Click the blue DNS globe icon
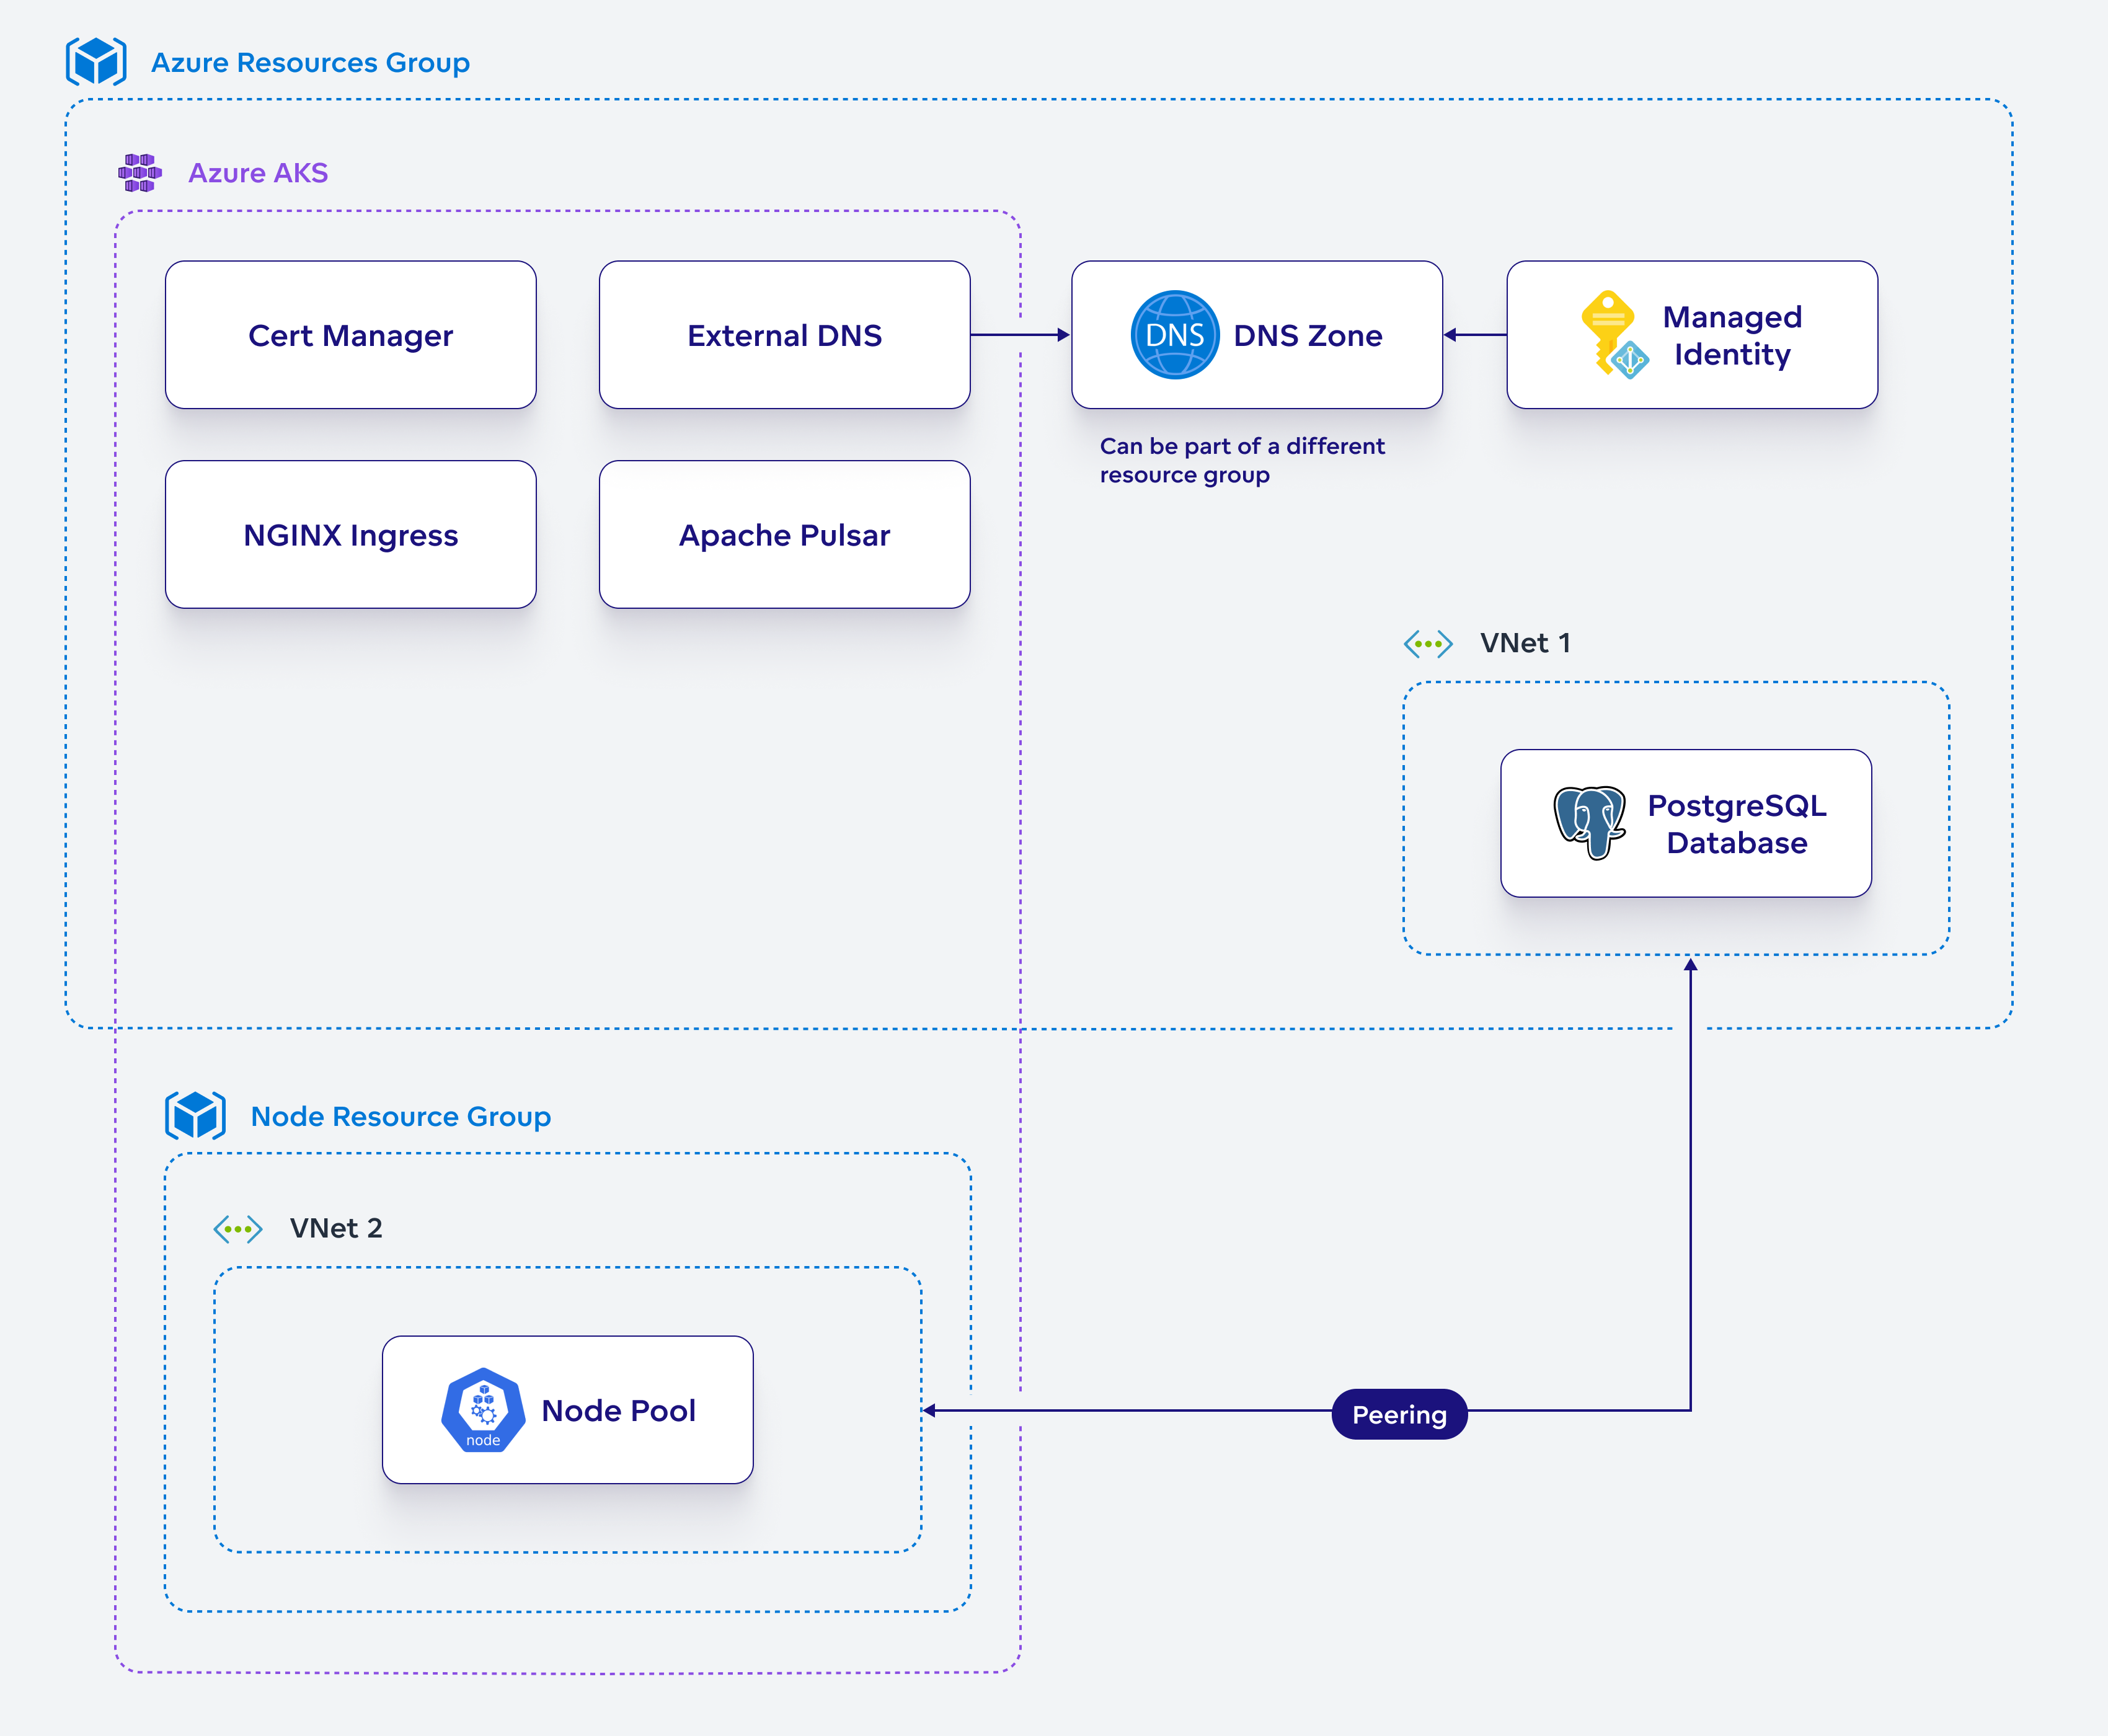2108x1736 pixels. coord(1174,335)
